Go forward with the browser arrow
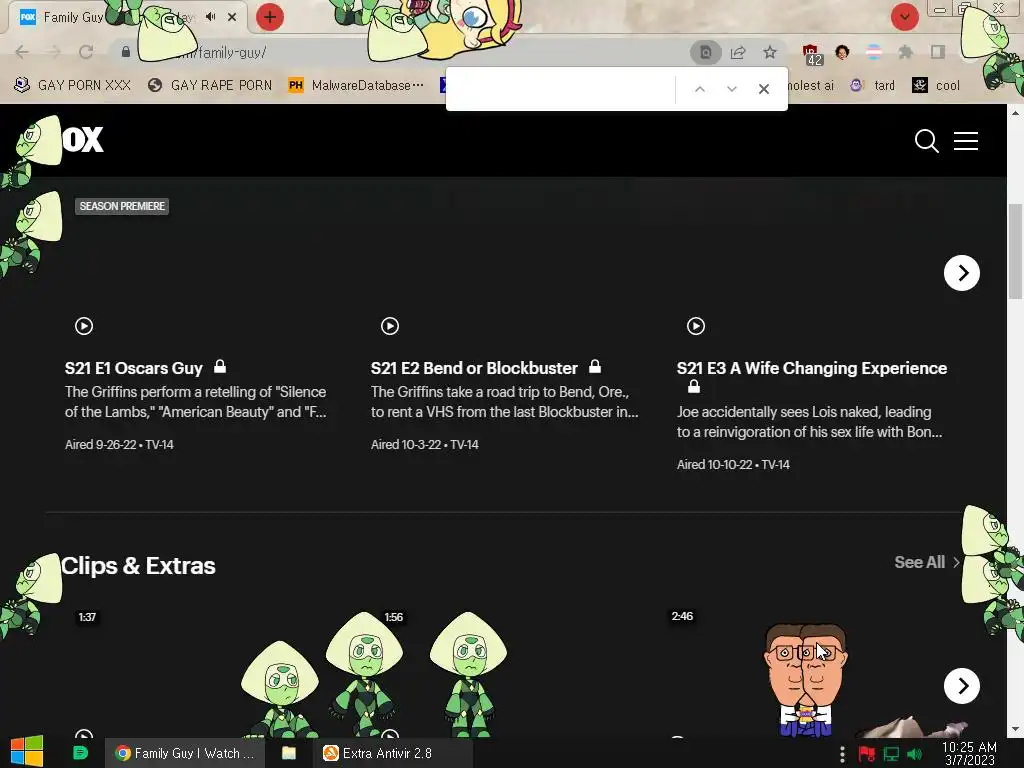 point(54,52)
